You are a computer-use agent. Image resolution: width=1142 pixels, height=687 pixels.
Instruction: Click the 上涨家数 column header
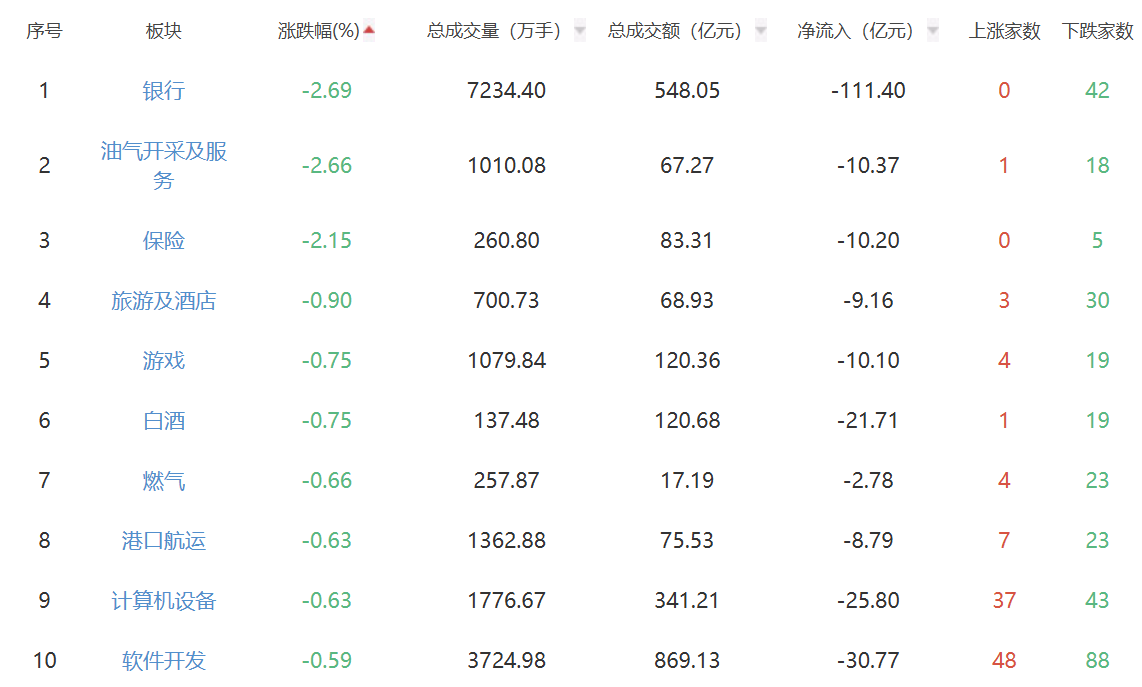click(1004, 31)
